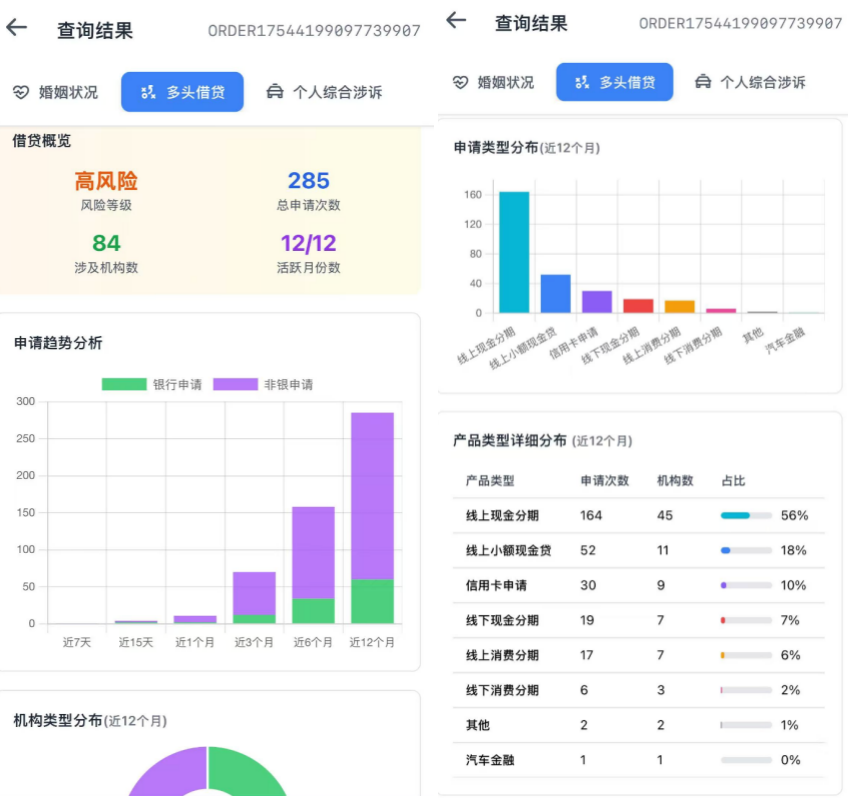Click the 机构类型分布 heading
Screen dimensions: 850x806
(x=58, y=720)
